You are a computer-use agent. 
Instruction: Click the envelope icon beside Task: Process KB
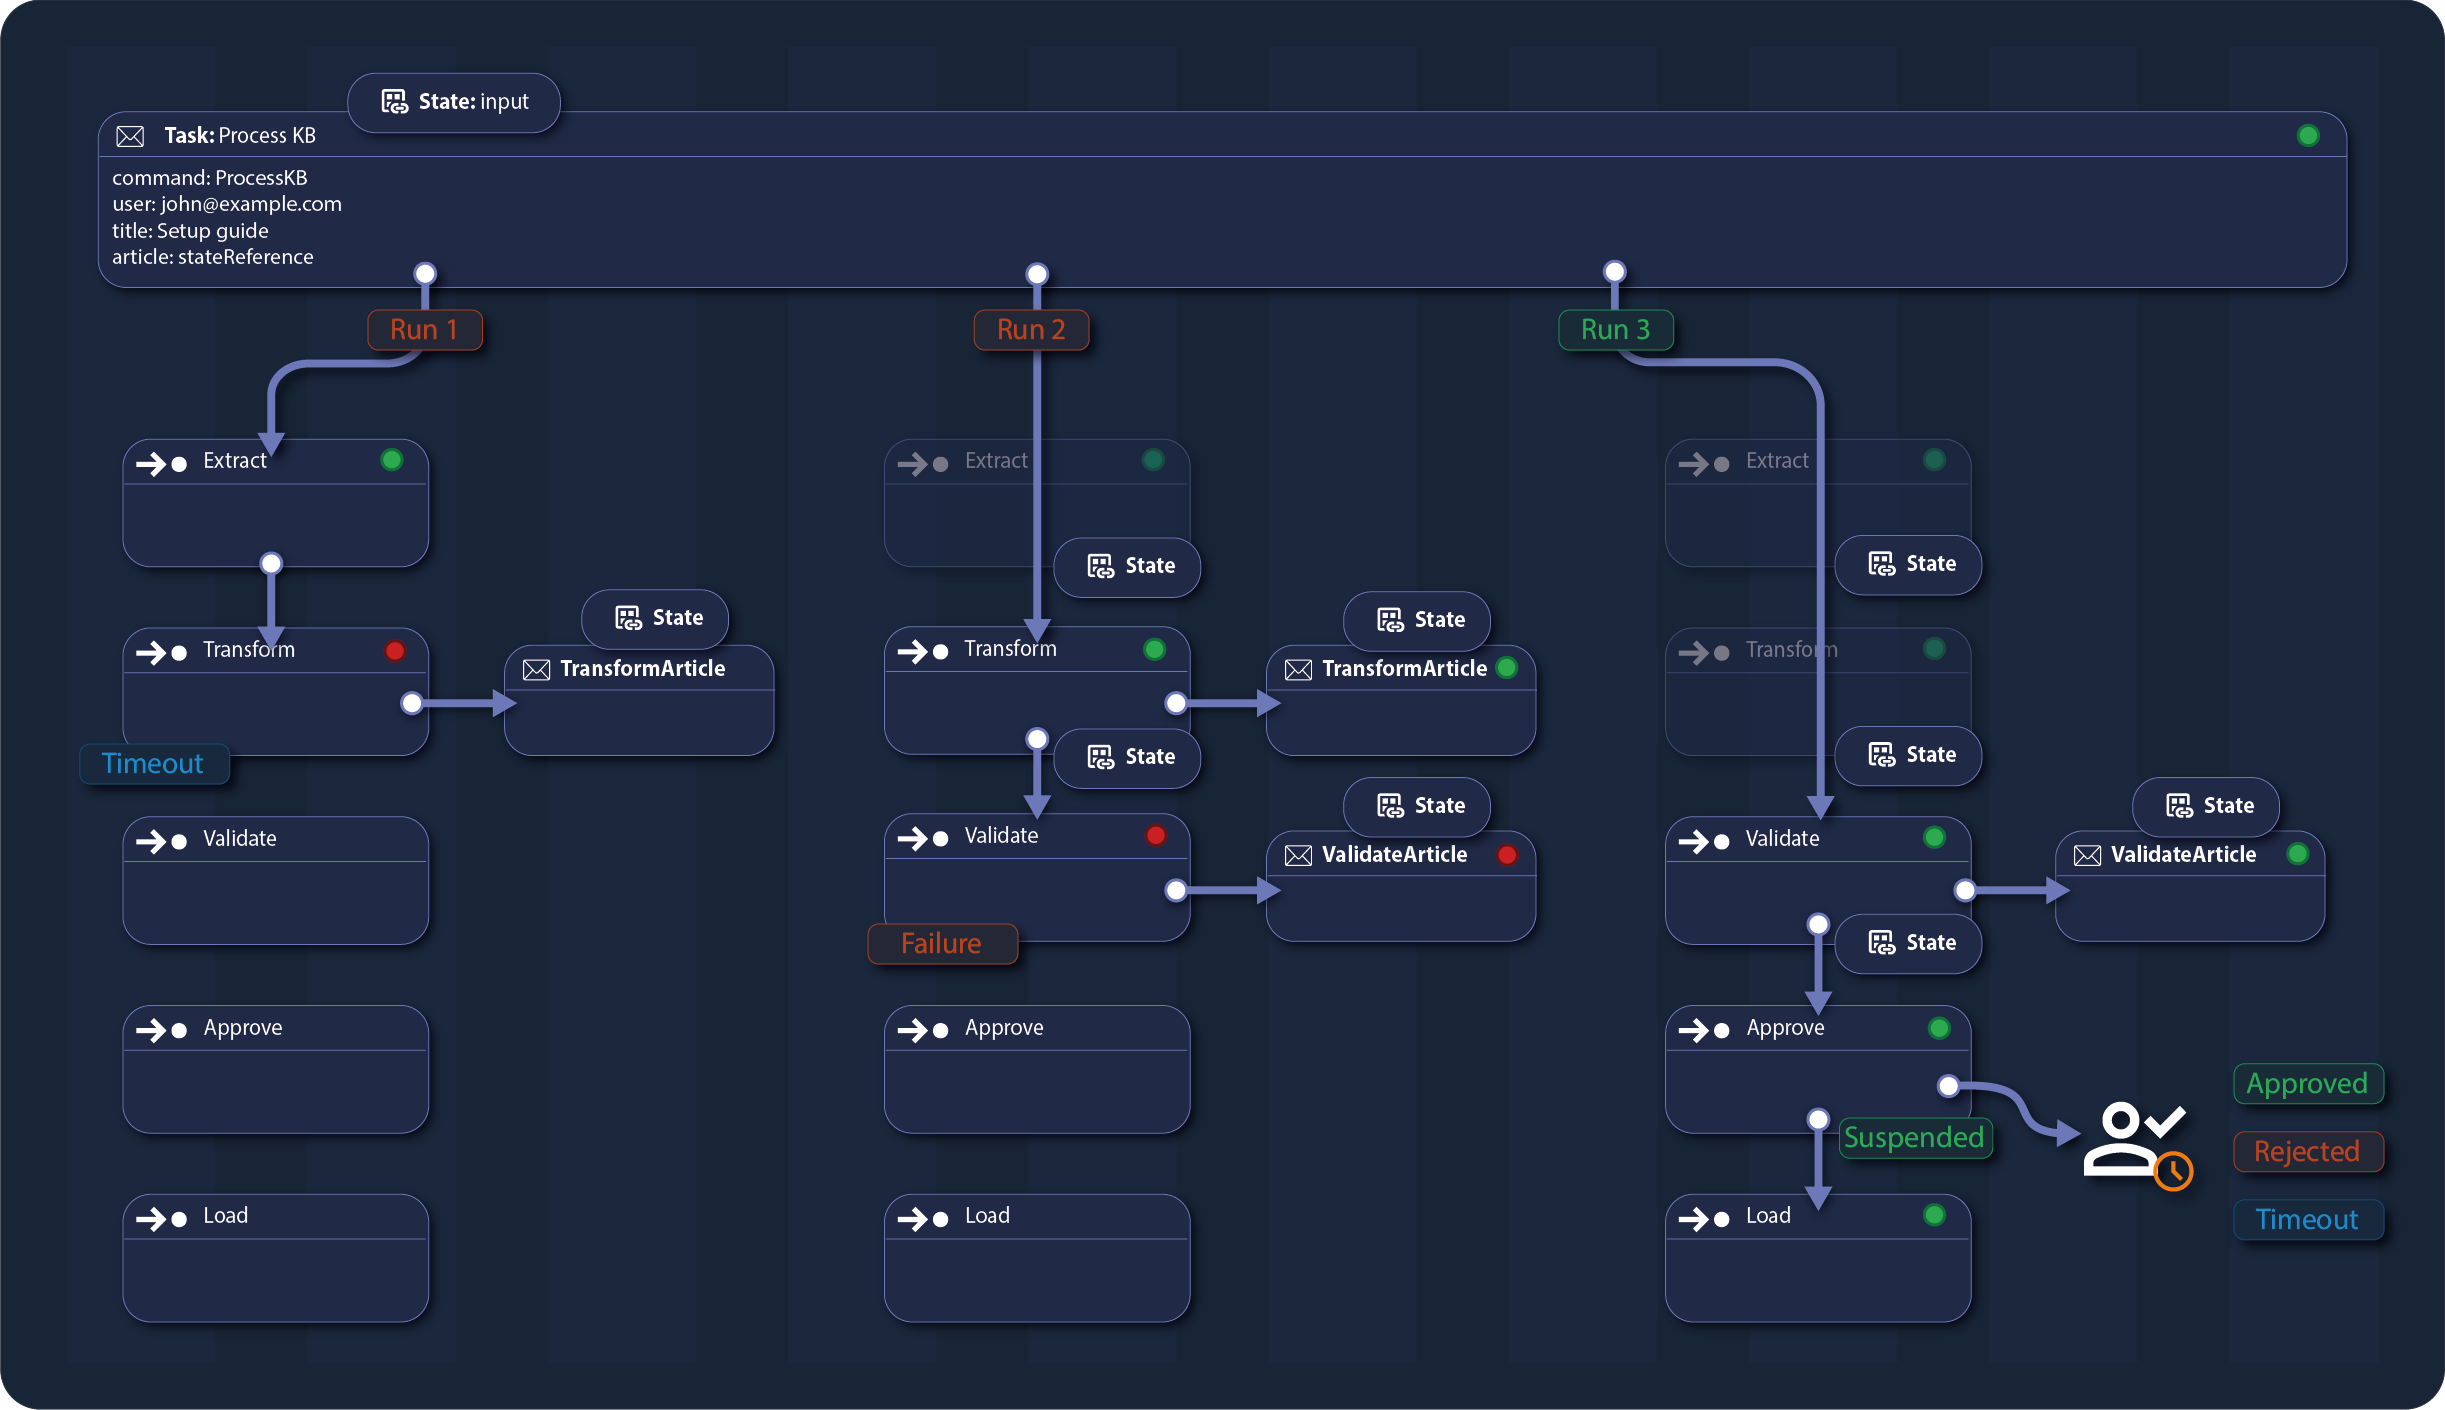coord(130,136)
